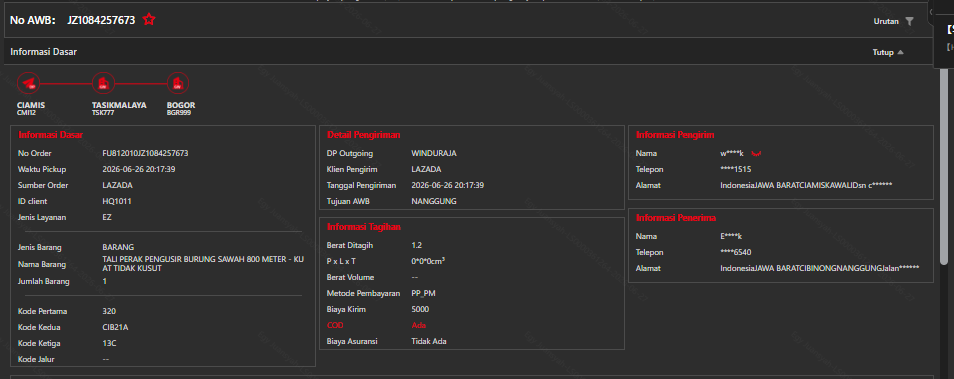Click the Waktu Pickup value 2026-06-26 20:17:39
Screen dimensions: 954x379
pos(139,169)
